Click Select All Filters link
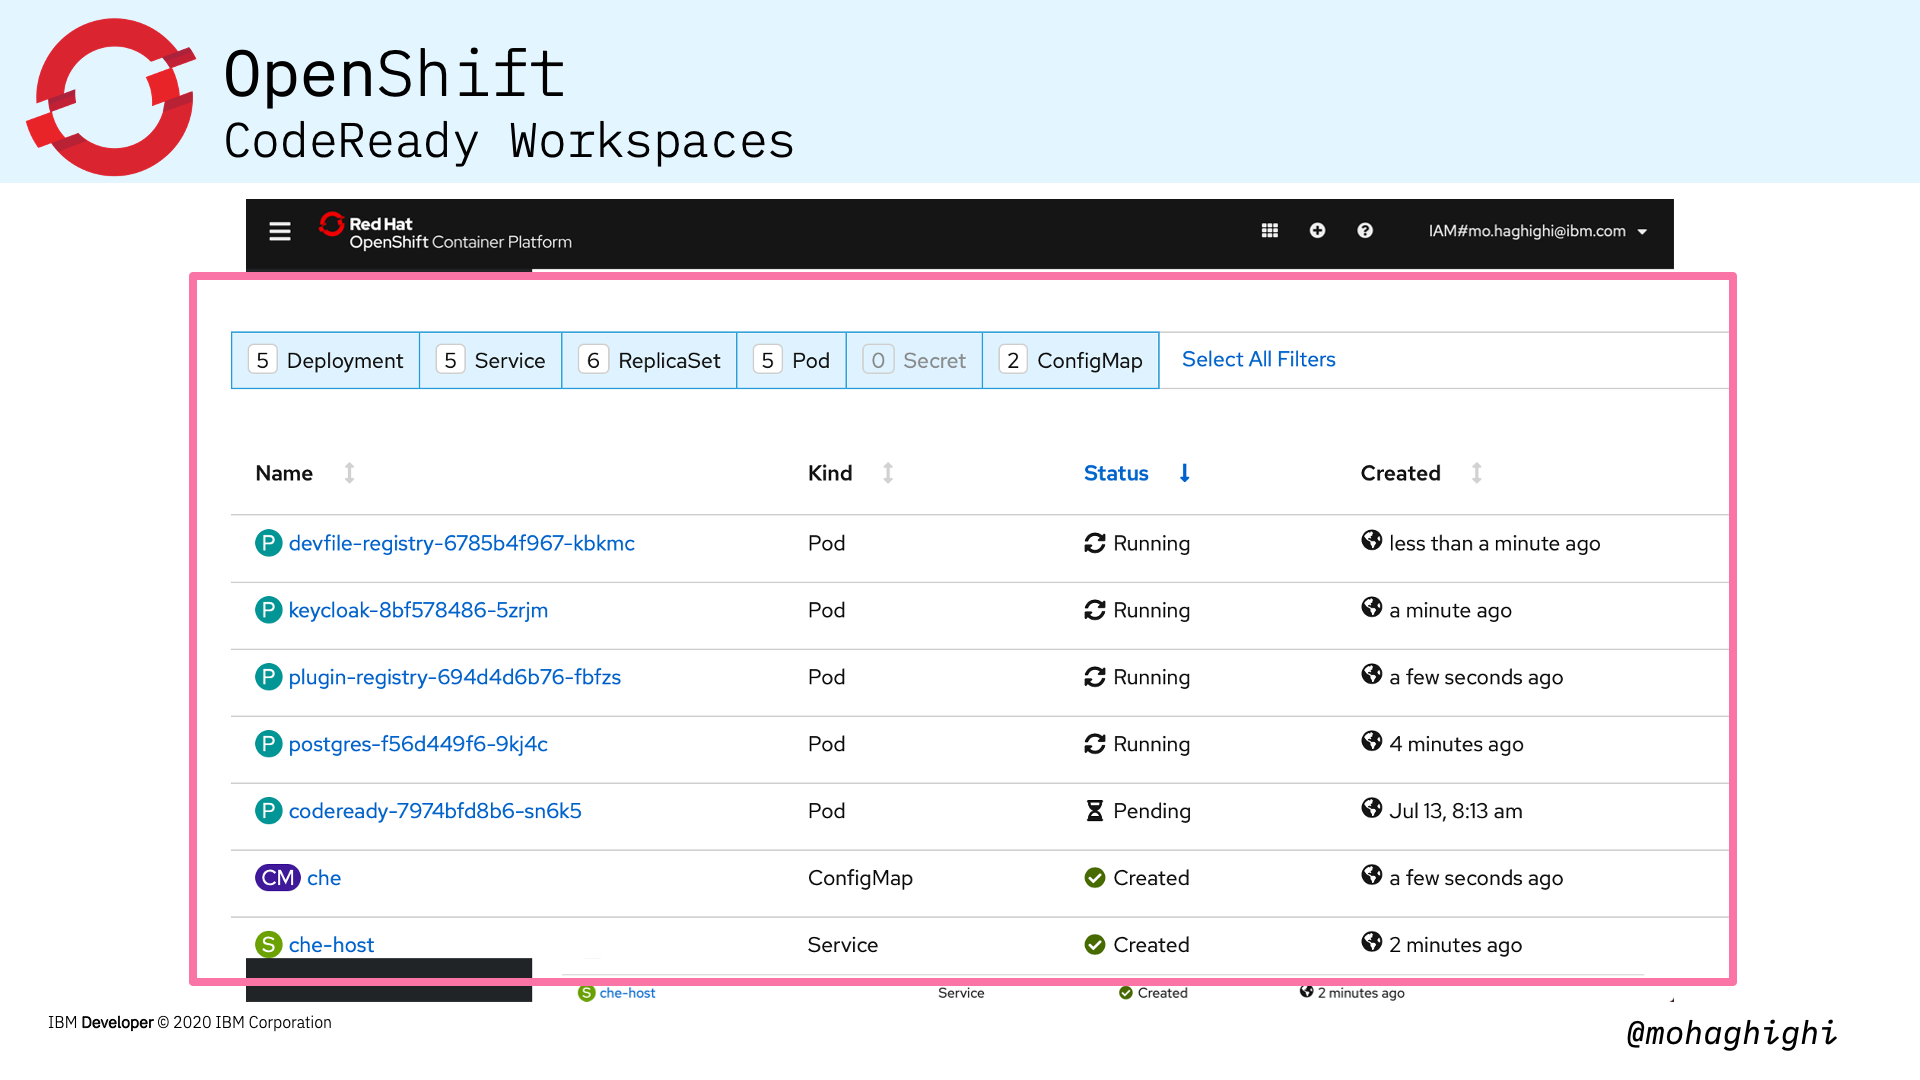The height and width of the screenshot is (1080, 1920). pyautogui.click(x=1258, y=359)
